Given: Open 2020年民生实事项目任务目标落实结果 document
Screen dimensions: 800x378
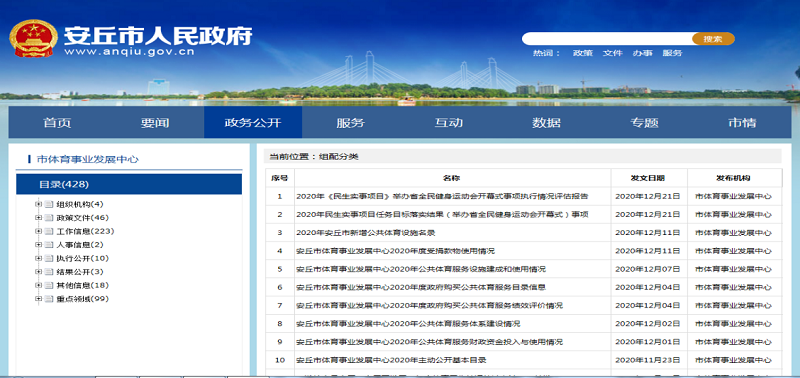Looking at the screenshot, I should pyautogui.click(x=442, y=214).
